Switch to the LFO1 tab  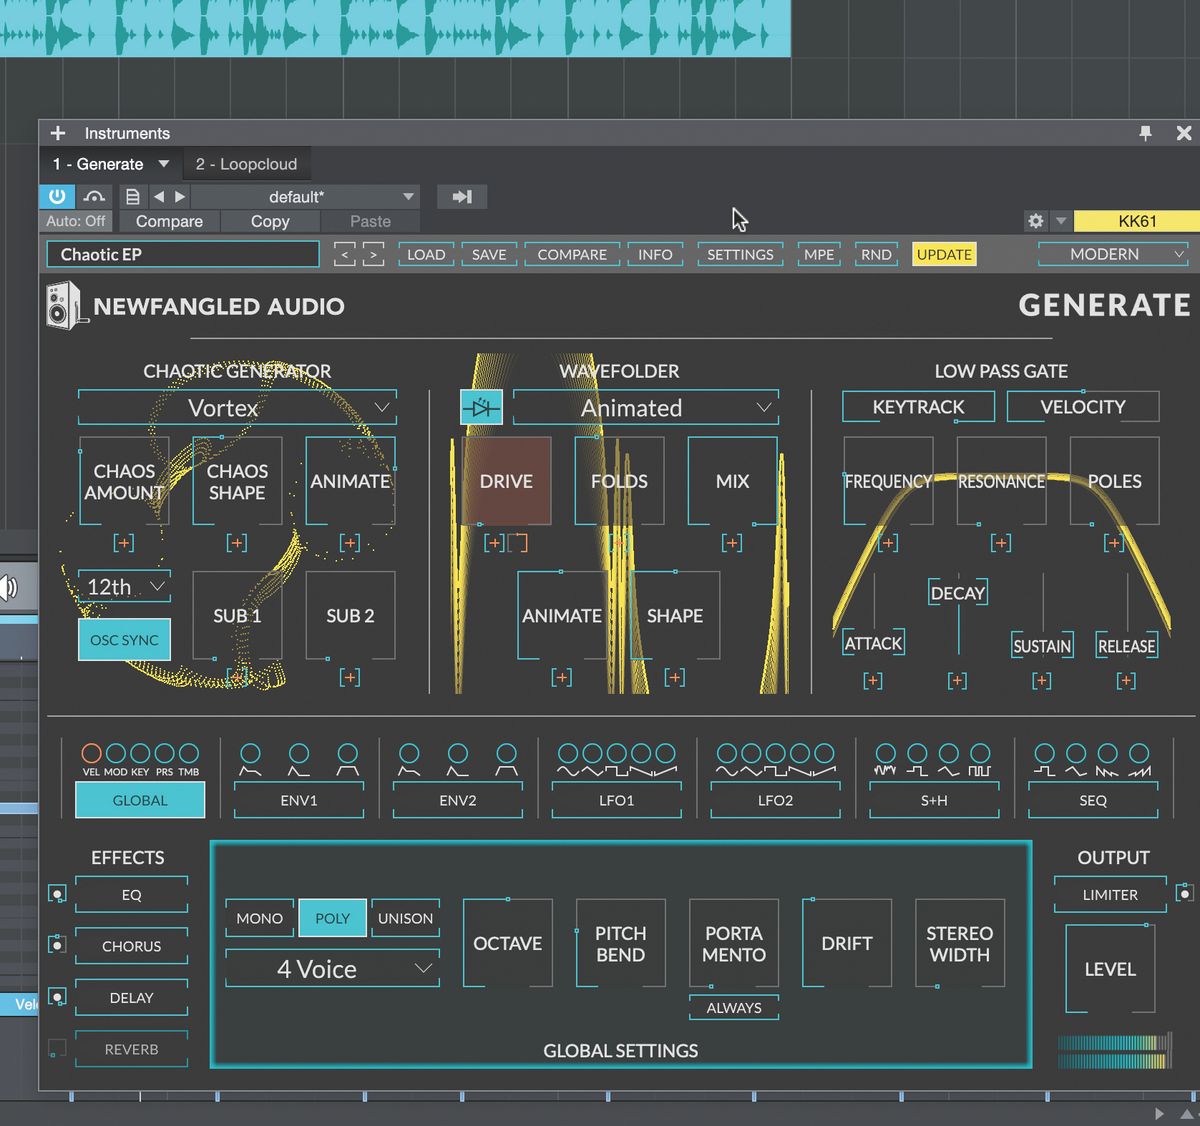point(617,800)
